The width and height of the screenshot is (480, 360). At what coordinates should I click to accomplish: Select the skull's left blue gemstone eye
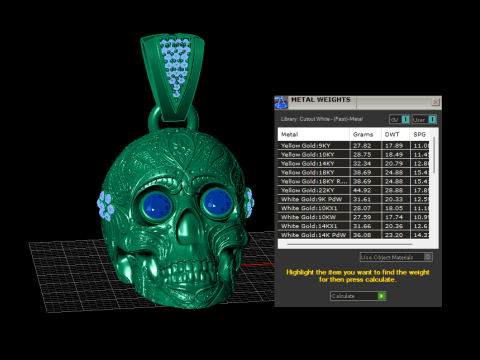(x=157, y=206)
